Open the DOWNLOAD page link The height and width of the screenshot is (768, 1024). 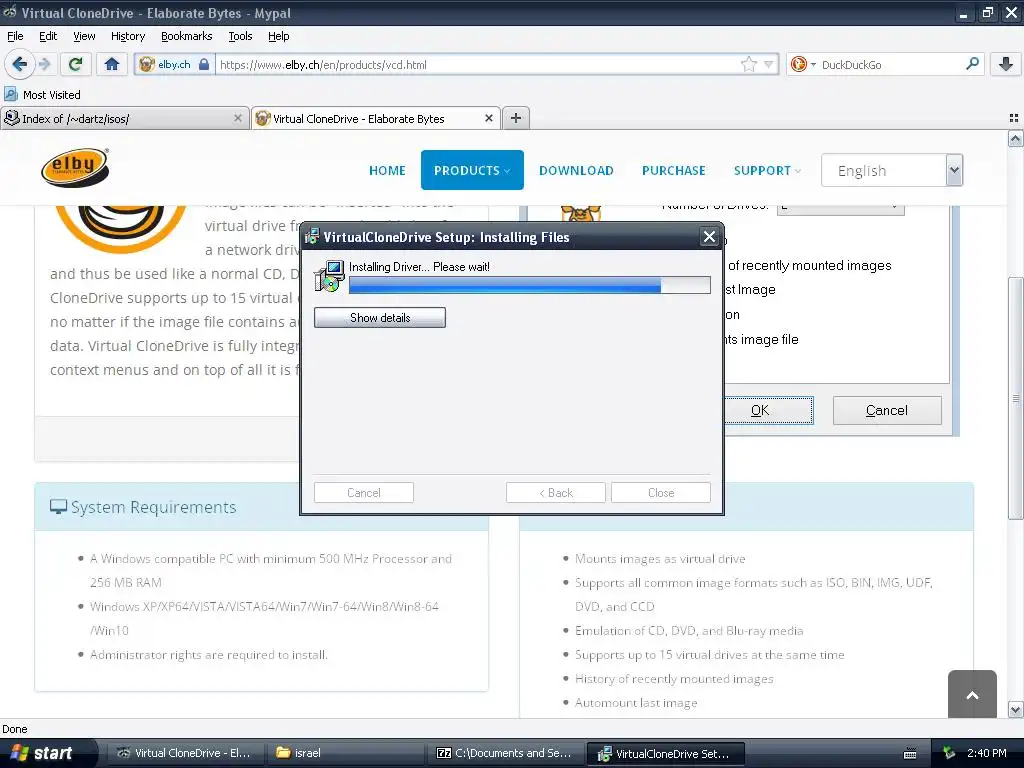576,170
